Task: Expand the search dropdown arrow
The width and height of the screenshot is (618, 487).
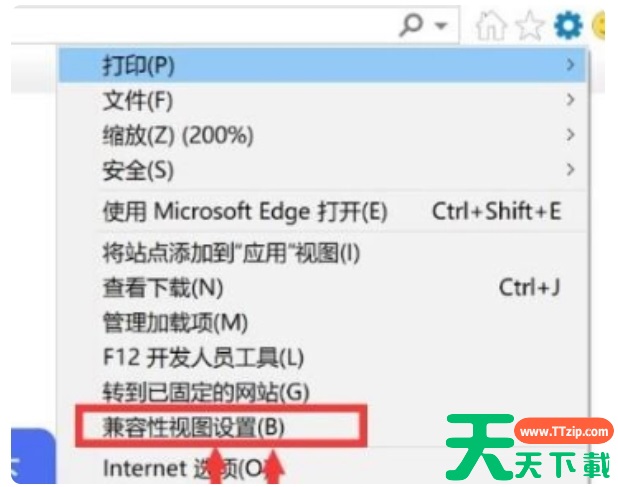Action: click(441, 26)
